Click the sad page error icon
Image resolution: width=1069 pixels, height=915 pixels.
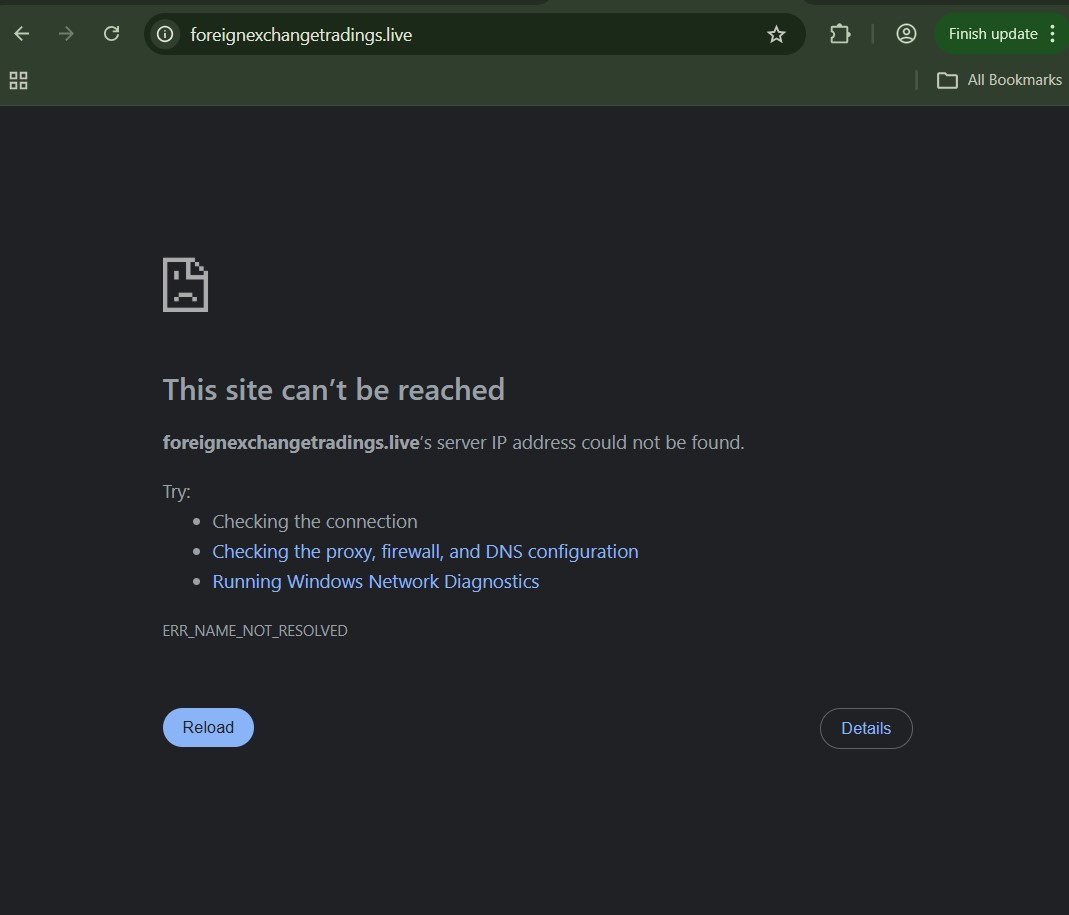point(185,285)
